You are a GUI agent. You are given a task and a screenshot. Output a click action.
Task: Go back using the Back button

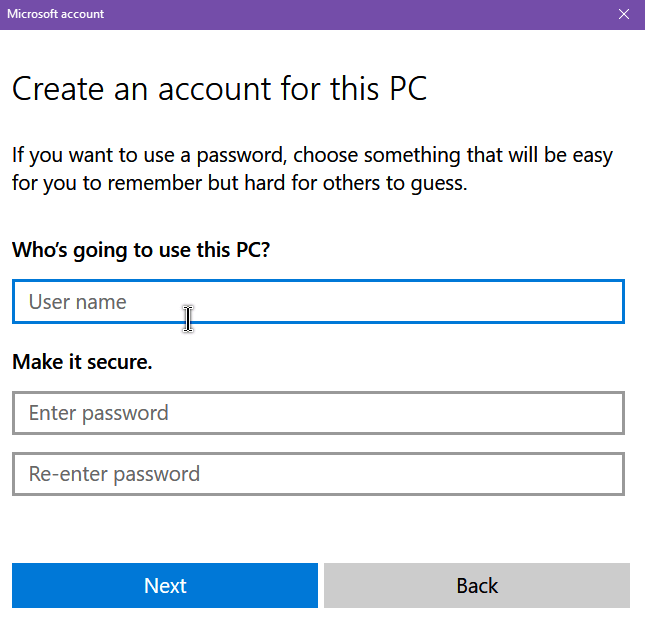(477, 585)
